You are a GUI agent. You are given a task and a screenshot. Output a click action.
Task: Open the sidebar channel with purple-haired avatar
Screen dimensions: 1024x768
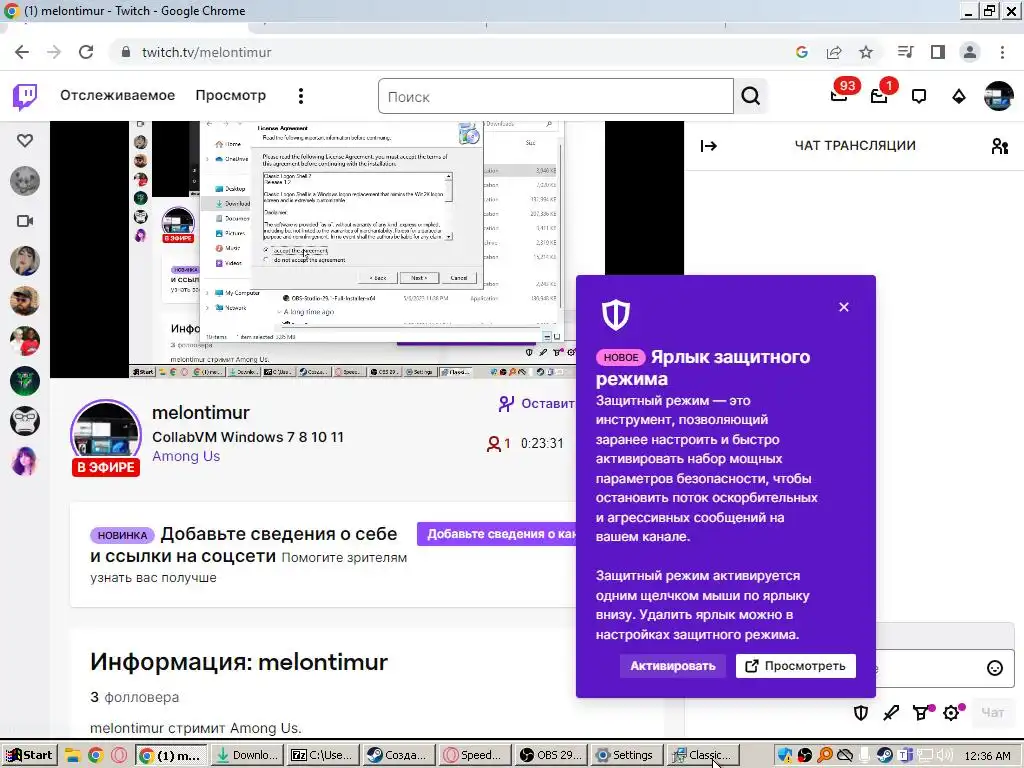click(x=25, y=461)
